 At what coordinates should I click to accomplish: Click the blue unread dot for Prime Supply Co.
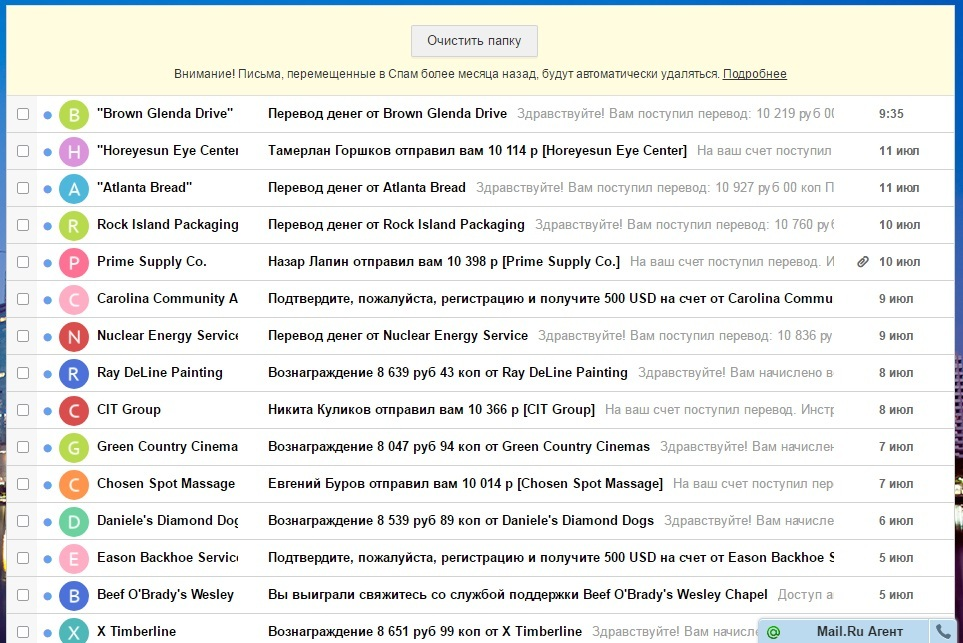47,263
